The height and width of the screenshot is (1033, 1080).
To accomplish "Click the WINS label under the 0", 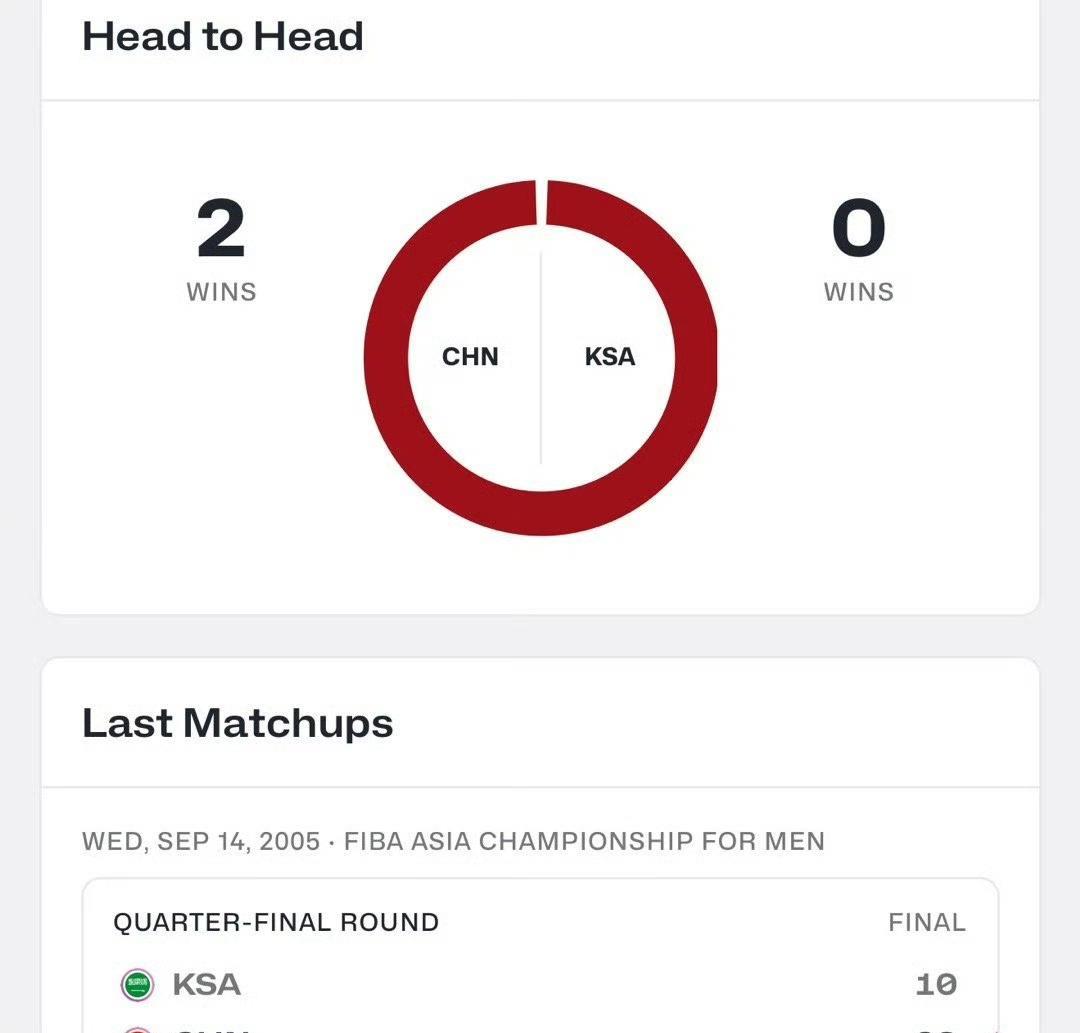I will (858, 292).
